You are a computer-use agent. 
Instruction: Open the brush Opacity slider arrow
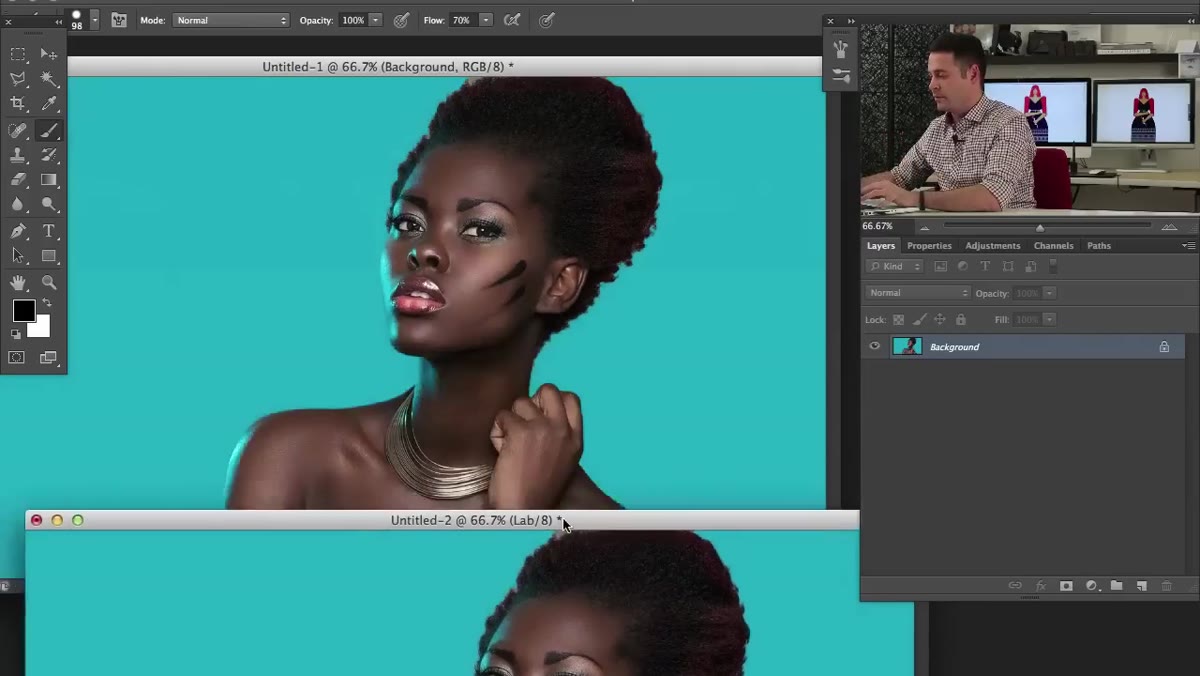click(x=375, y=20)
